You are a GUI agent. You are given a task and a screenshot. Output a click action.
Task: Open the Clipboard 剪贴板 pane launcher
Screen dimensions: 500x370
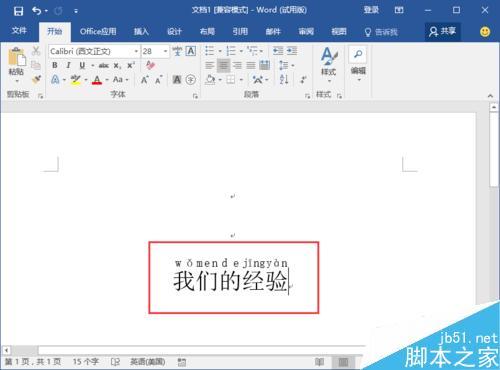click(41, 96)
